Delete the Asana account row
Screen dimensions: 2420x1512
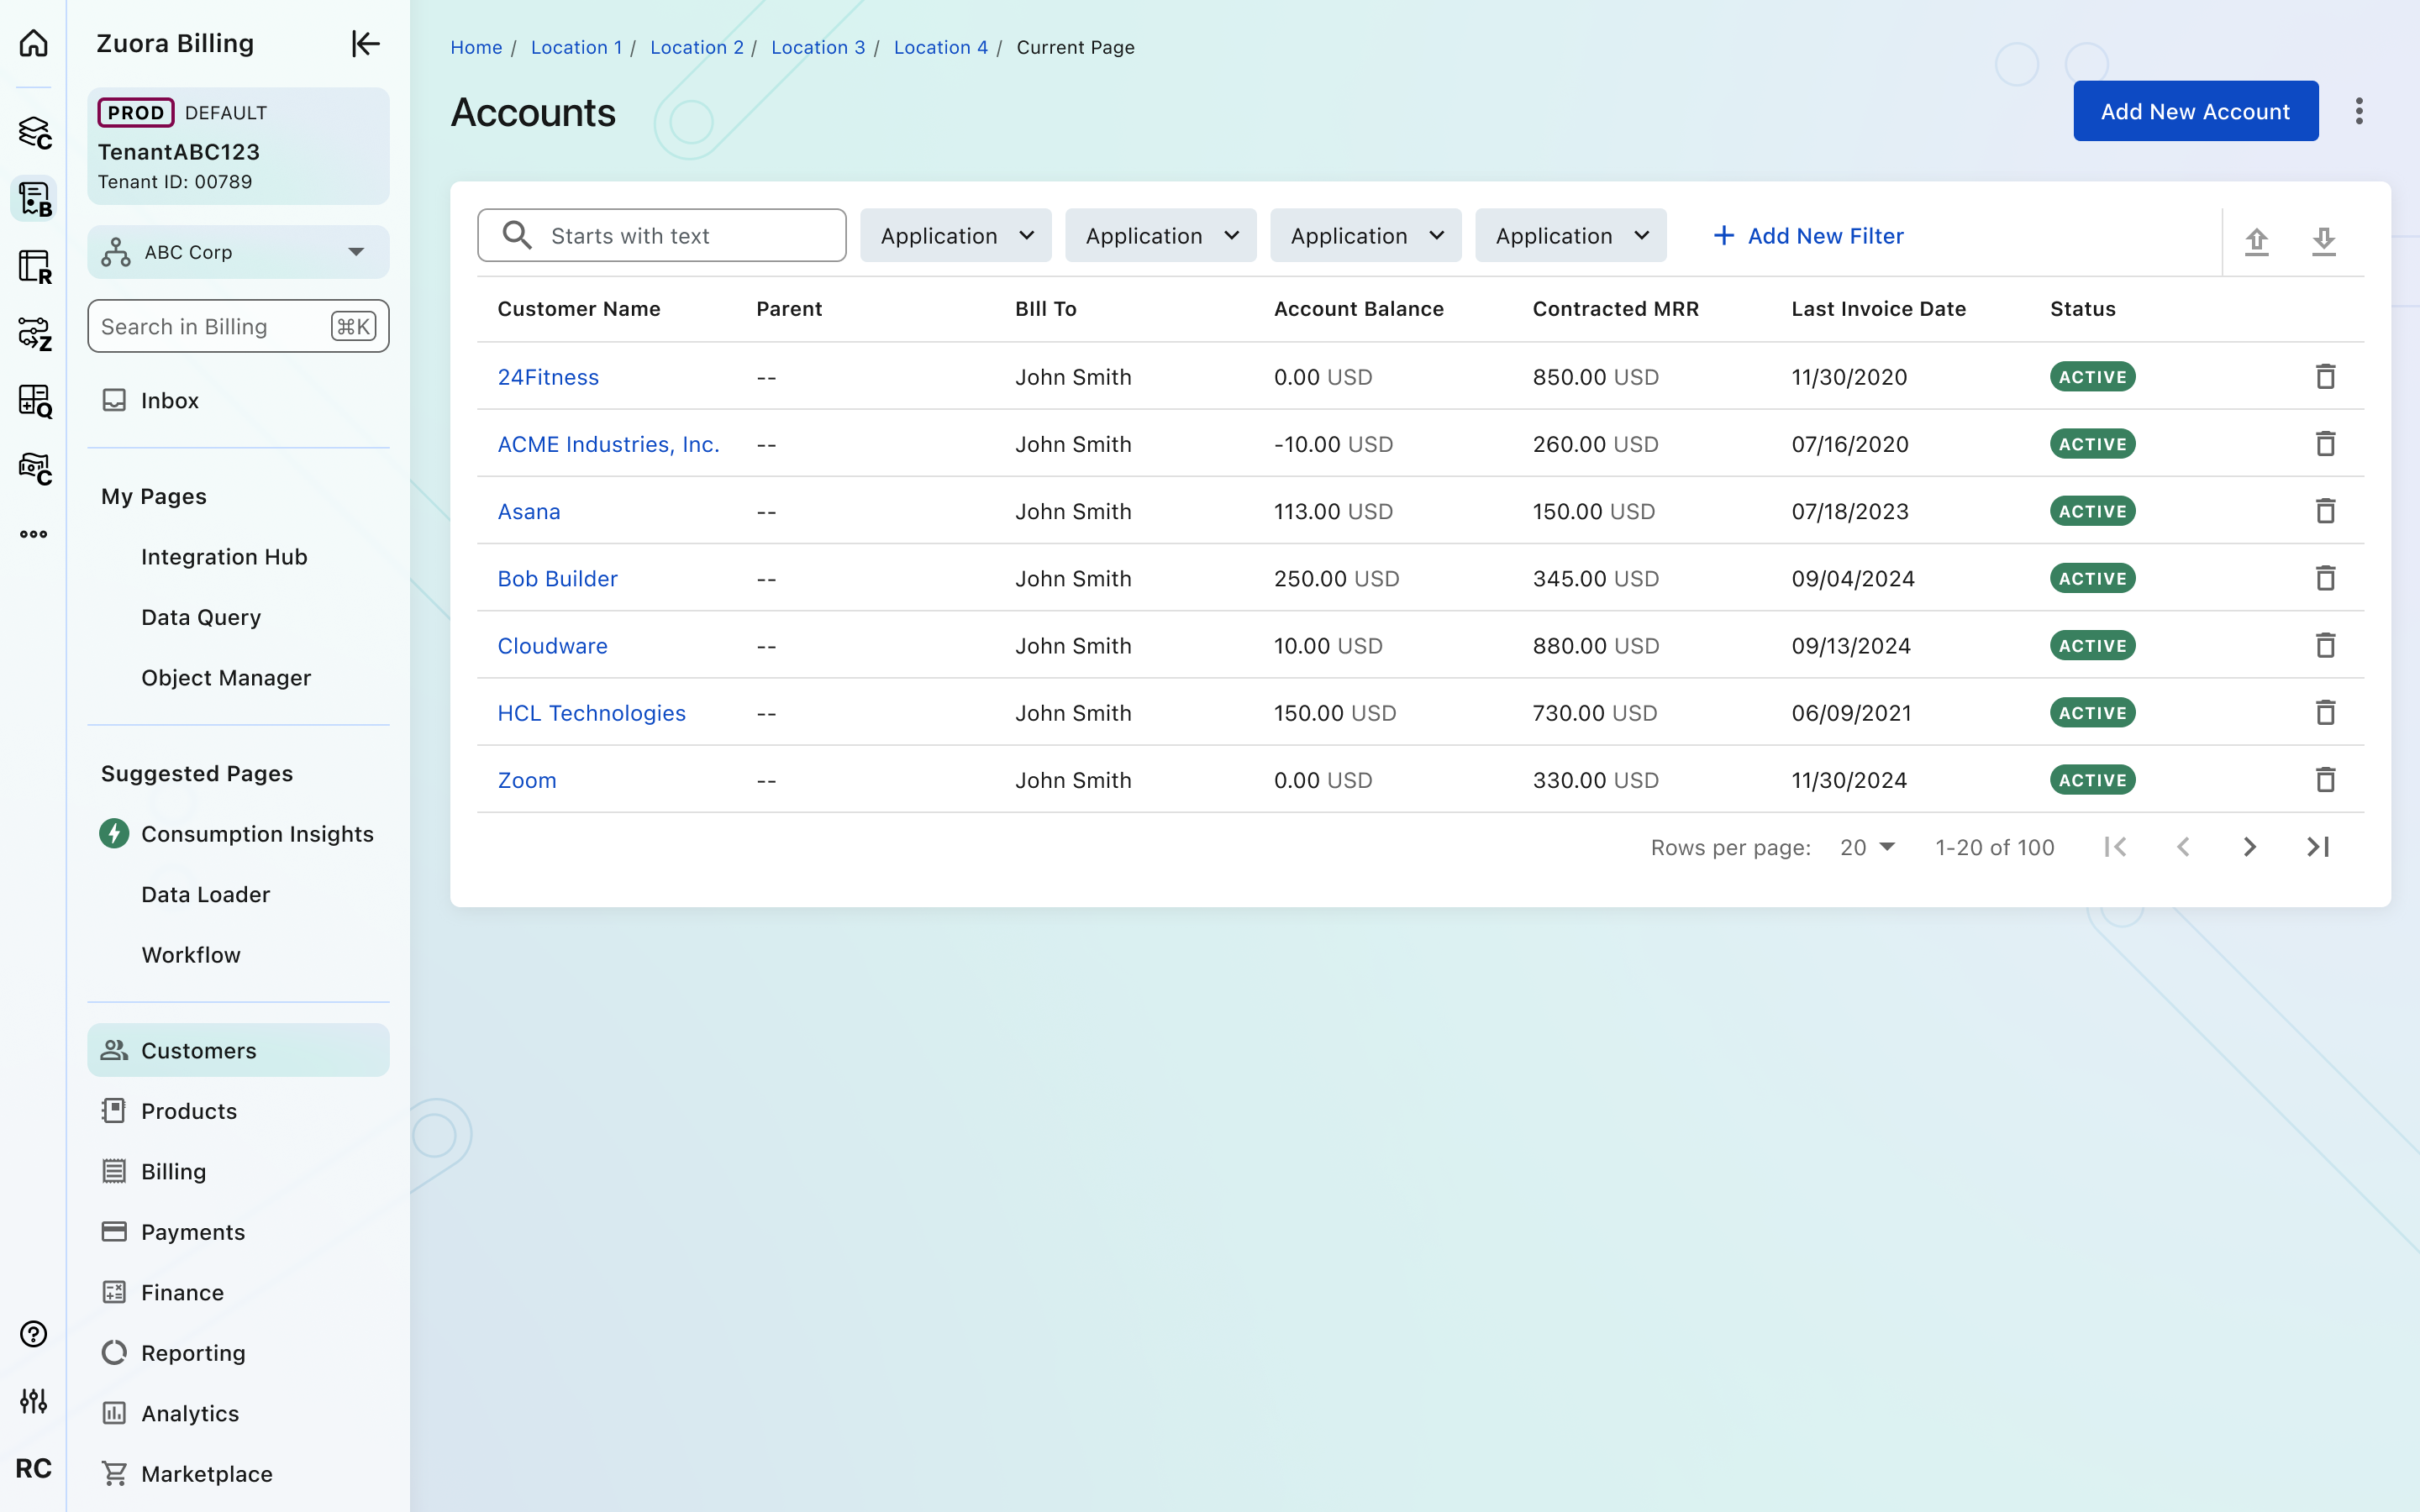pos(2325,511)
